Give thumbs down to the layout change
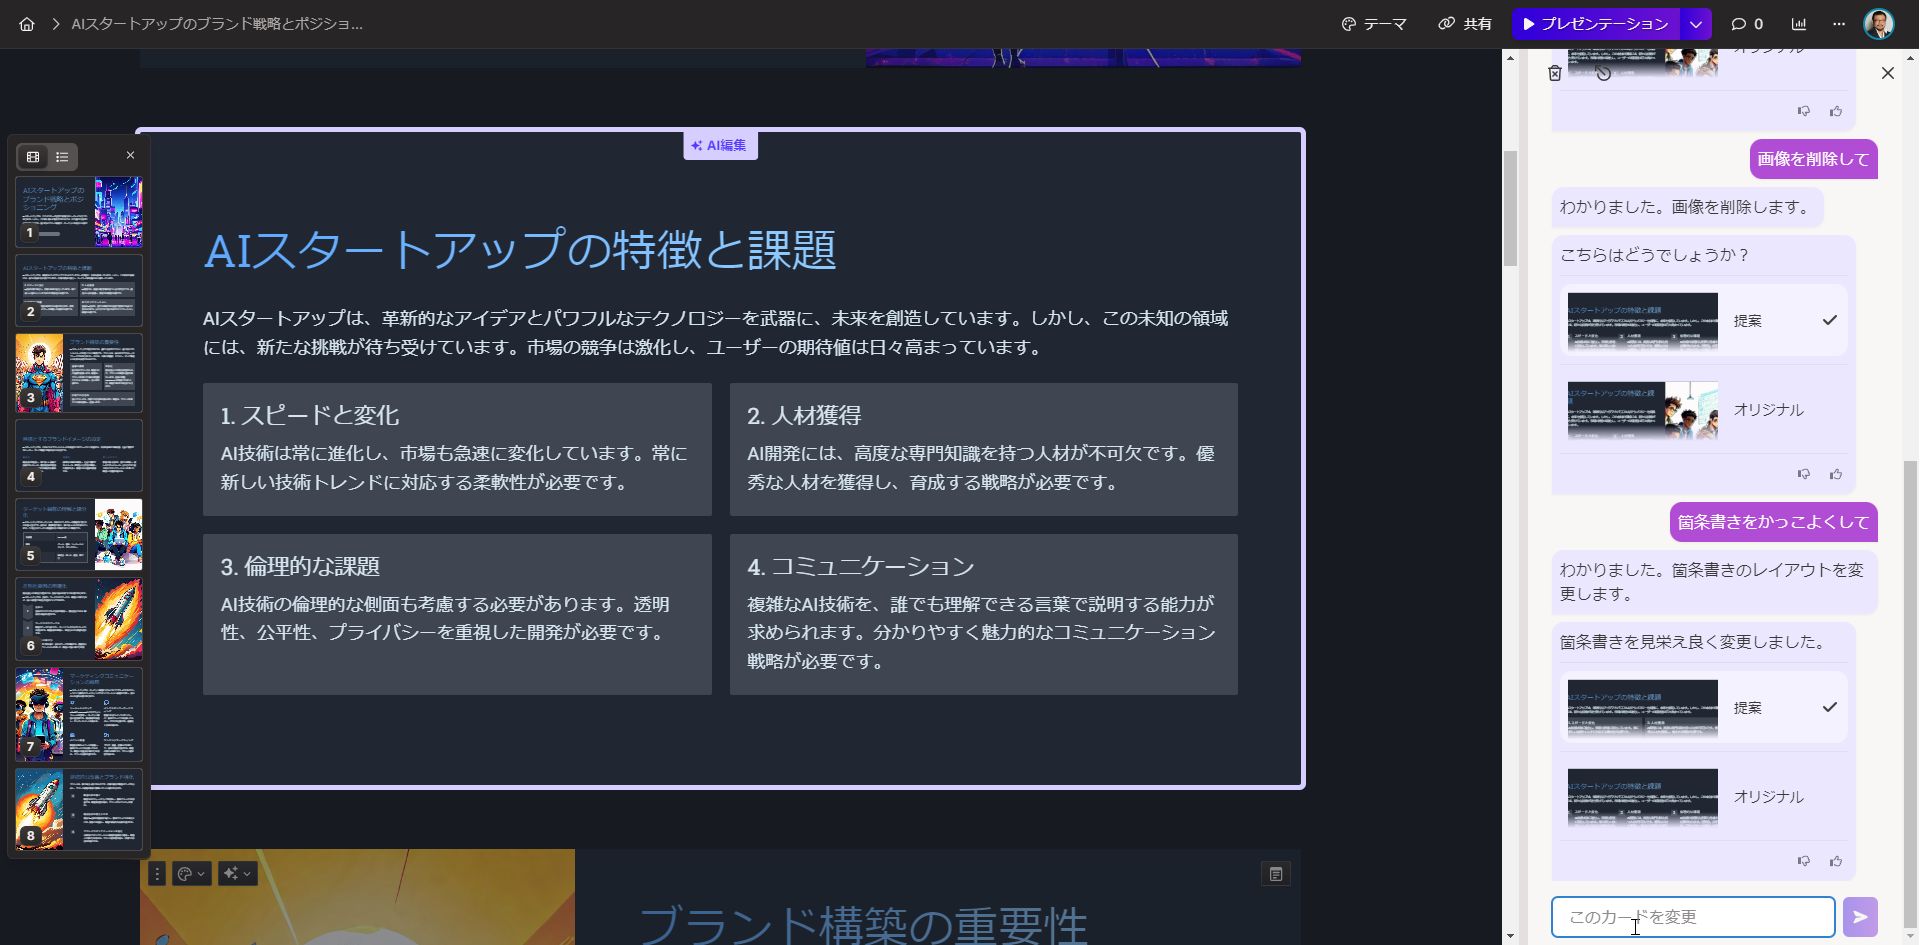The width and height of the screenshot is (1920, 945). (1805, 860)
